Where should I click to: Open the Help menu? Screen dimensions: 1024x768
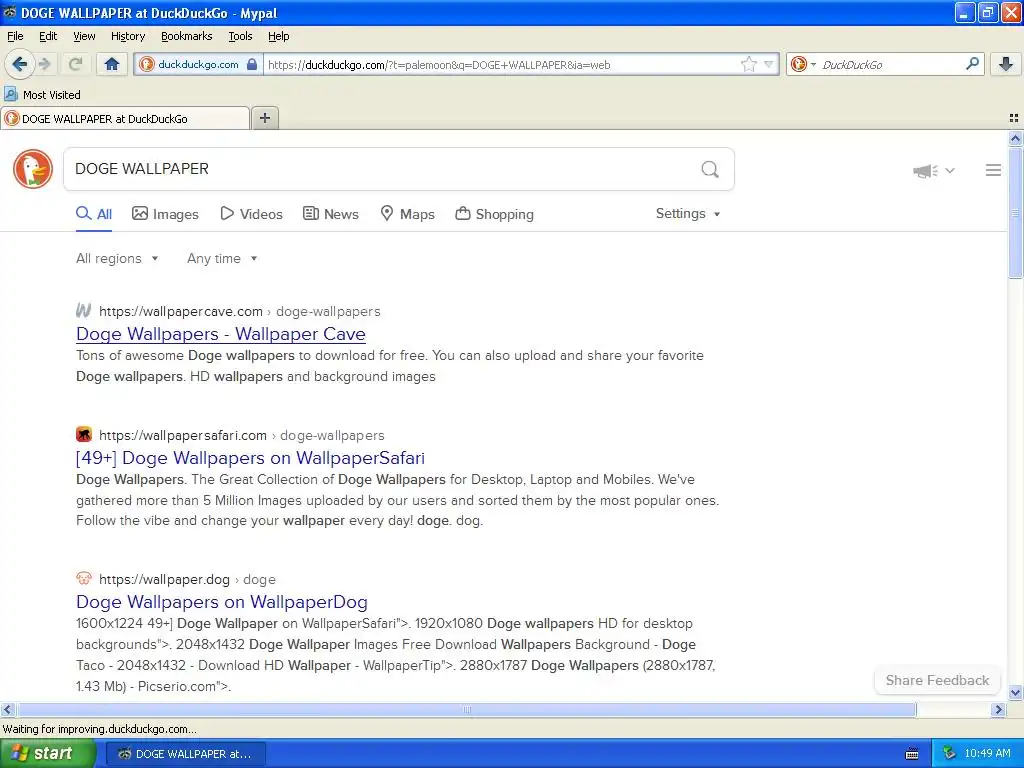[278, 36]
